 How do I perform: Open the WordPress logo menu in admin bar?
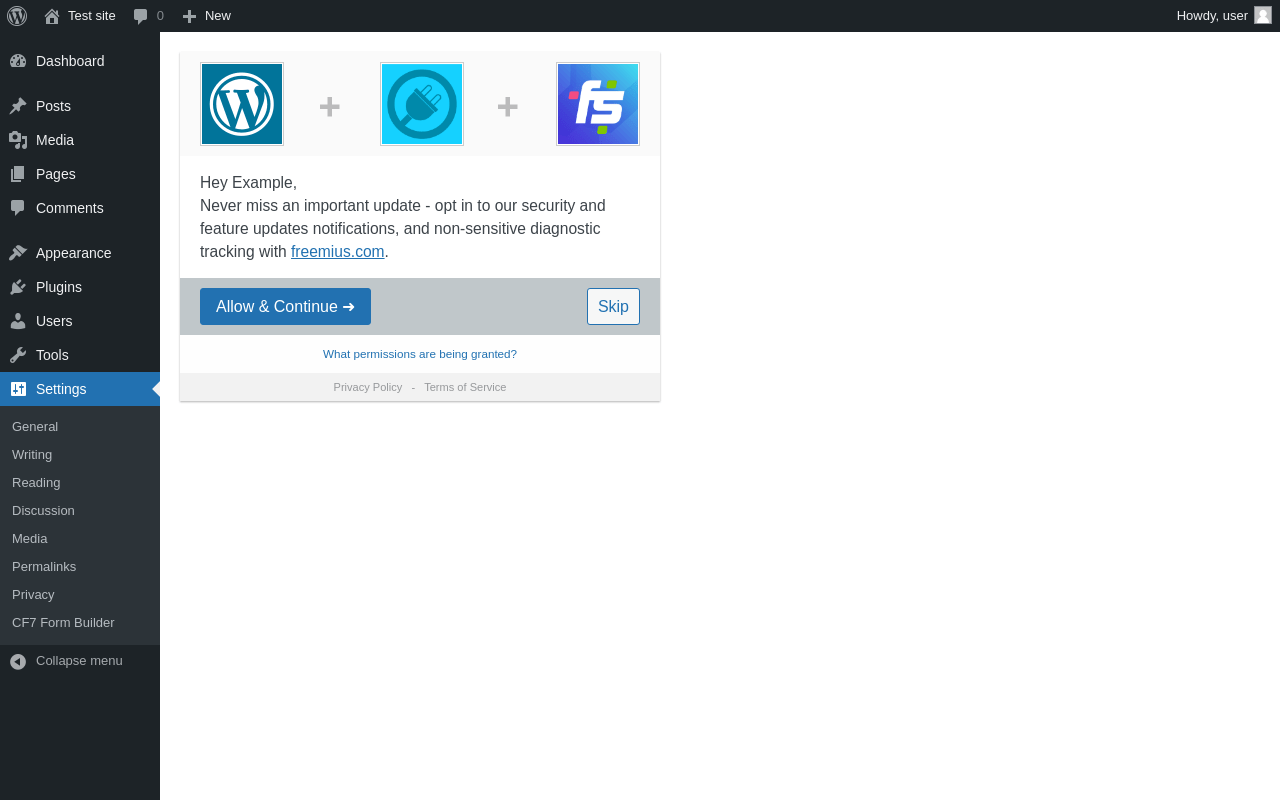tap(17, 16)
